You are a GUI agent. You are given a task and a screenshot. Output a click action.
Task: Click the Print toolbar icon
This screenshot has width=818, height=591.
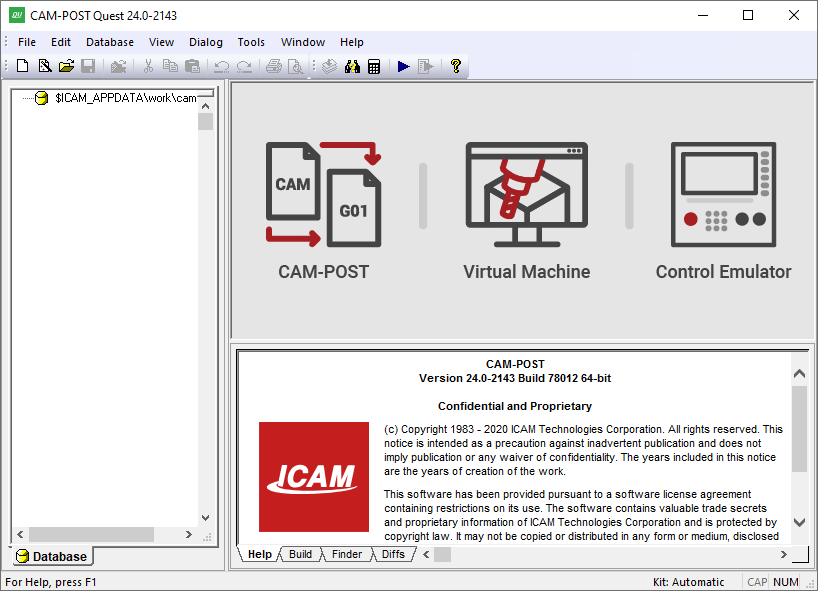274,66
